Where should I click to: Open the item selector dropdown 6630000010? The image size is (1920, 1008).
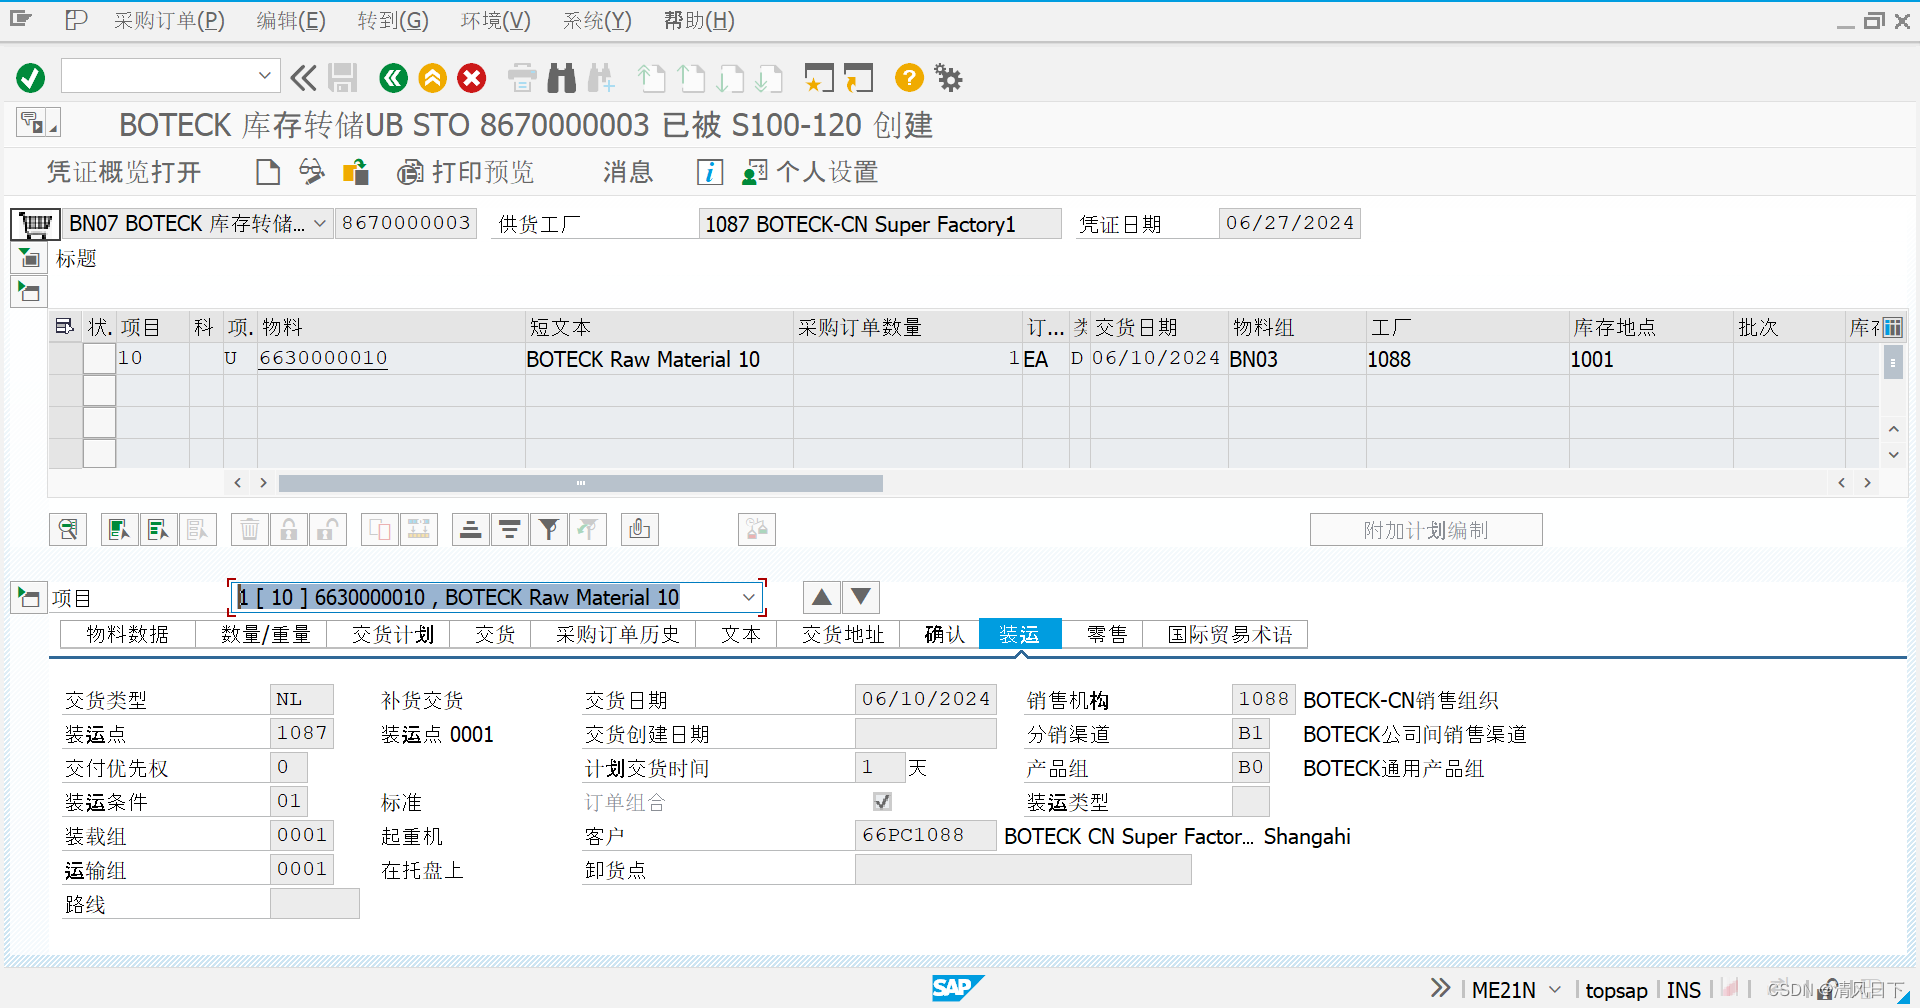coord(748,597)
